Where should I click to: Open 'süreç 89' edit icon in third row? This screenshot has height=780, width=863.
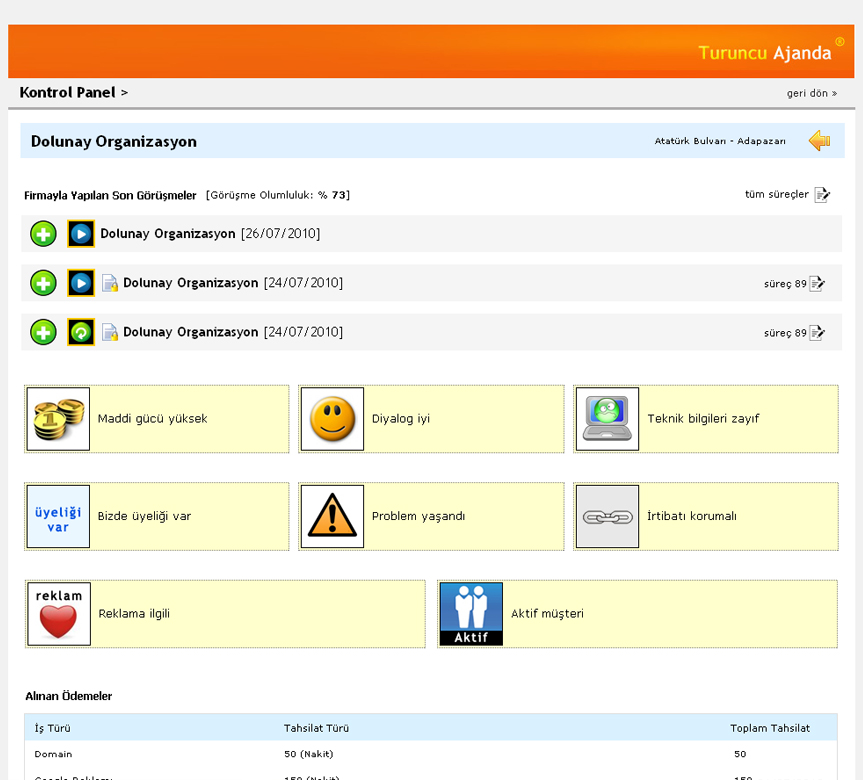(817, 332)
